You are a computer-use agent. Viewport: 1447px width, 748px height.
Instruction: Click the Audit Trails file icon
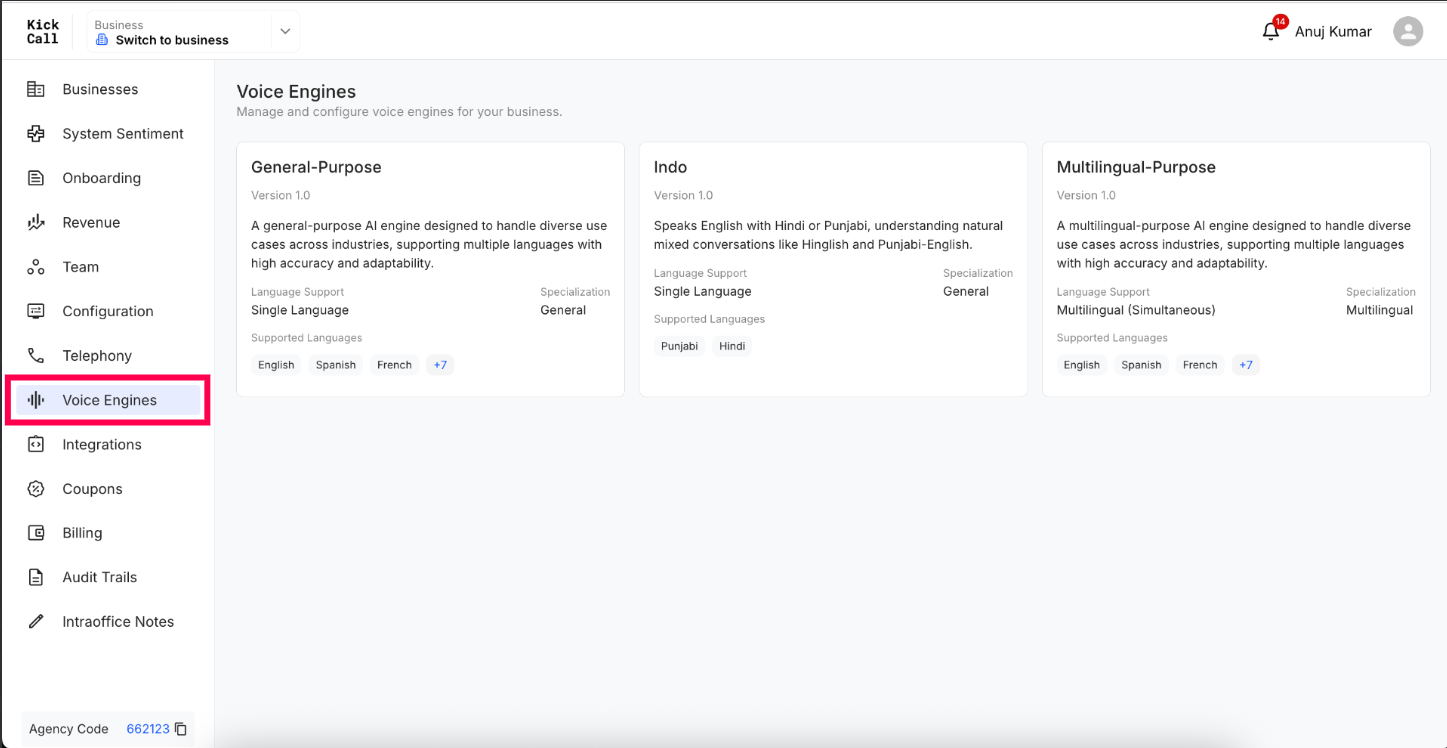coord(36,577)
